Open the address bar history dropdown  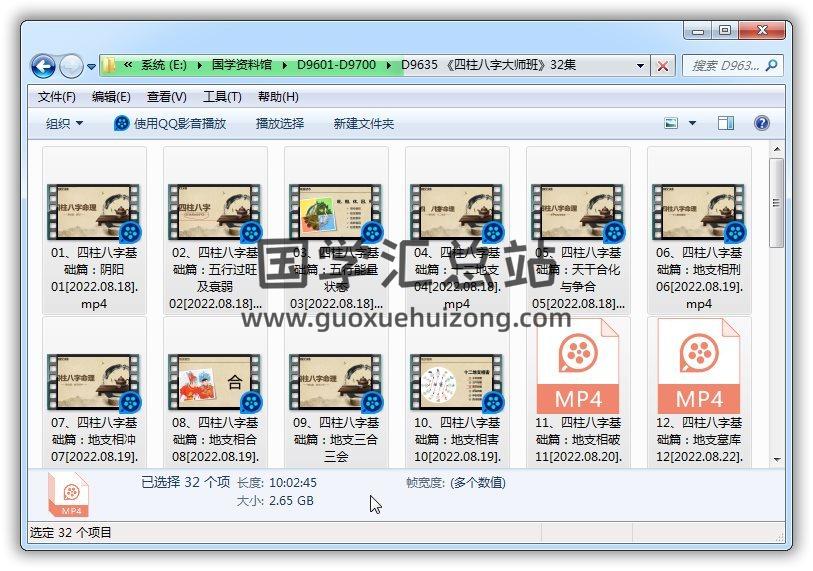641,66
